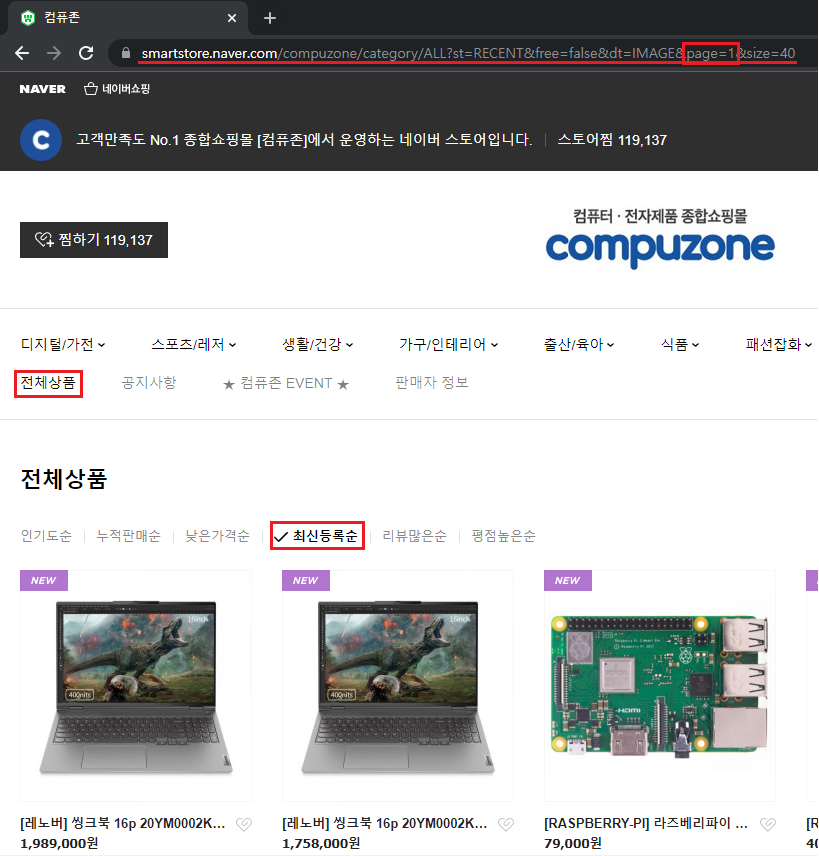The width and height of the screenshot is (819, 856).
Task: Wishlist heart for RASPBERRY-PI product
Action: 768,824
